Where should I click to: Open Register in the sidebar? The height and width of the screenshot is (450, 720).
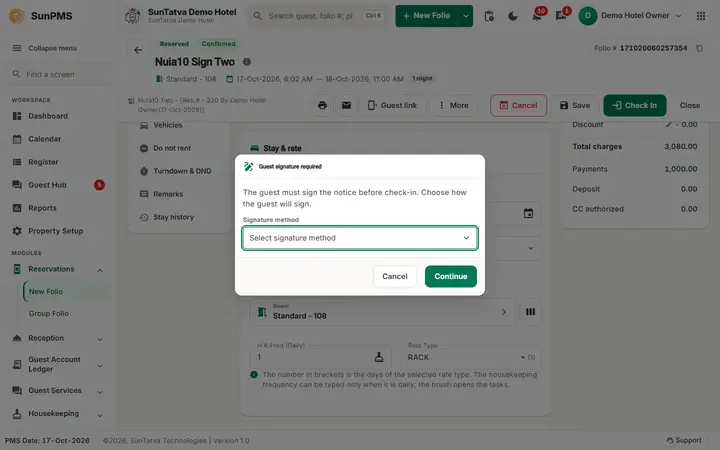43,162
